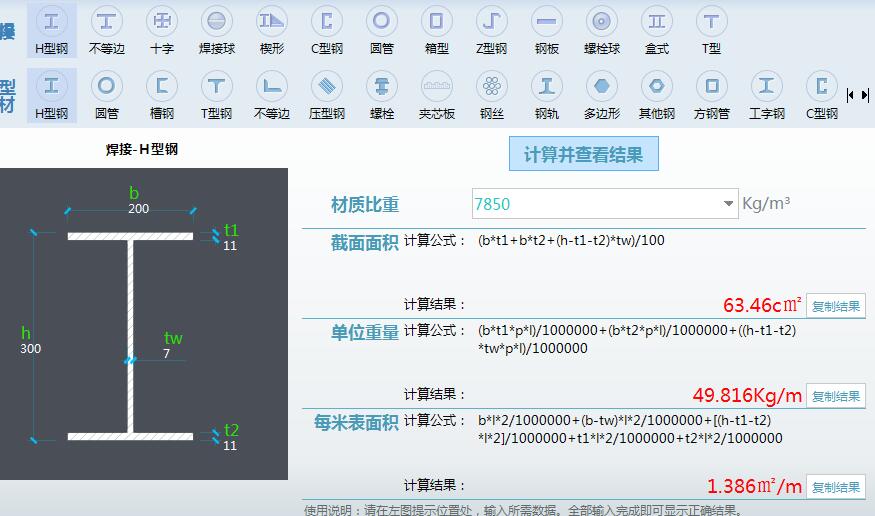Select C型钢 in the profile row

pos(822,95)
